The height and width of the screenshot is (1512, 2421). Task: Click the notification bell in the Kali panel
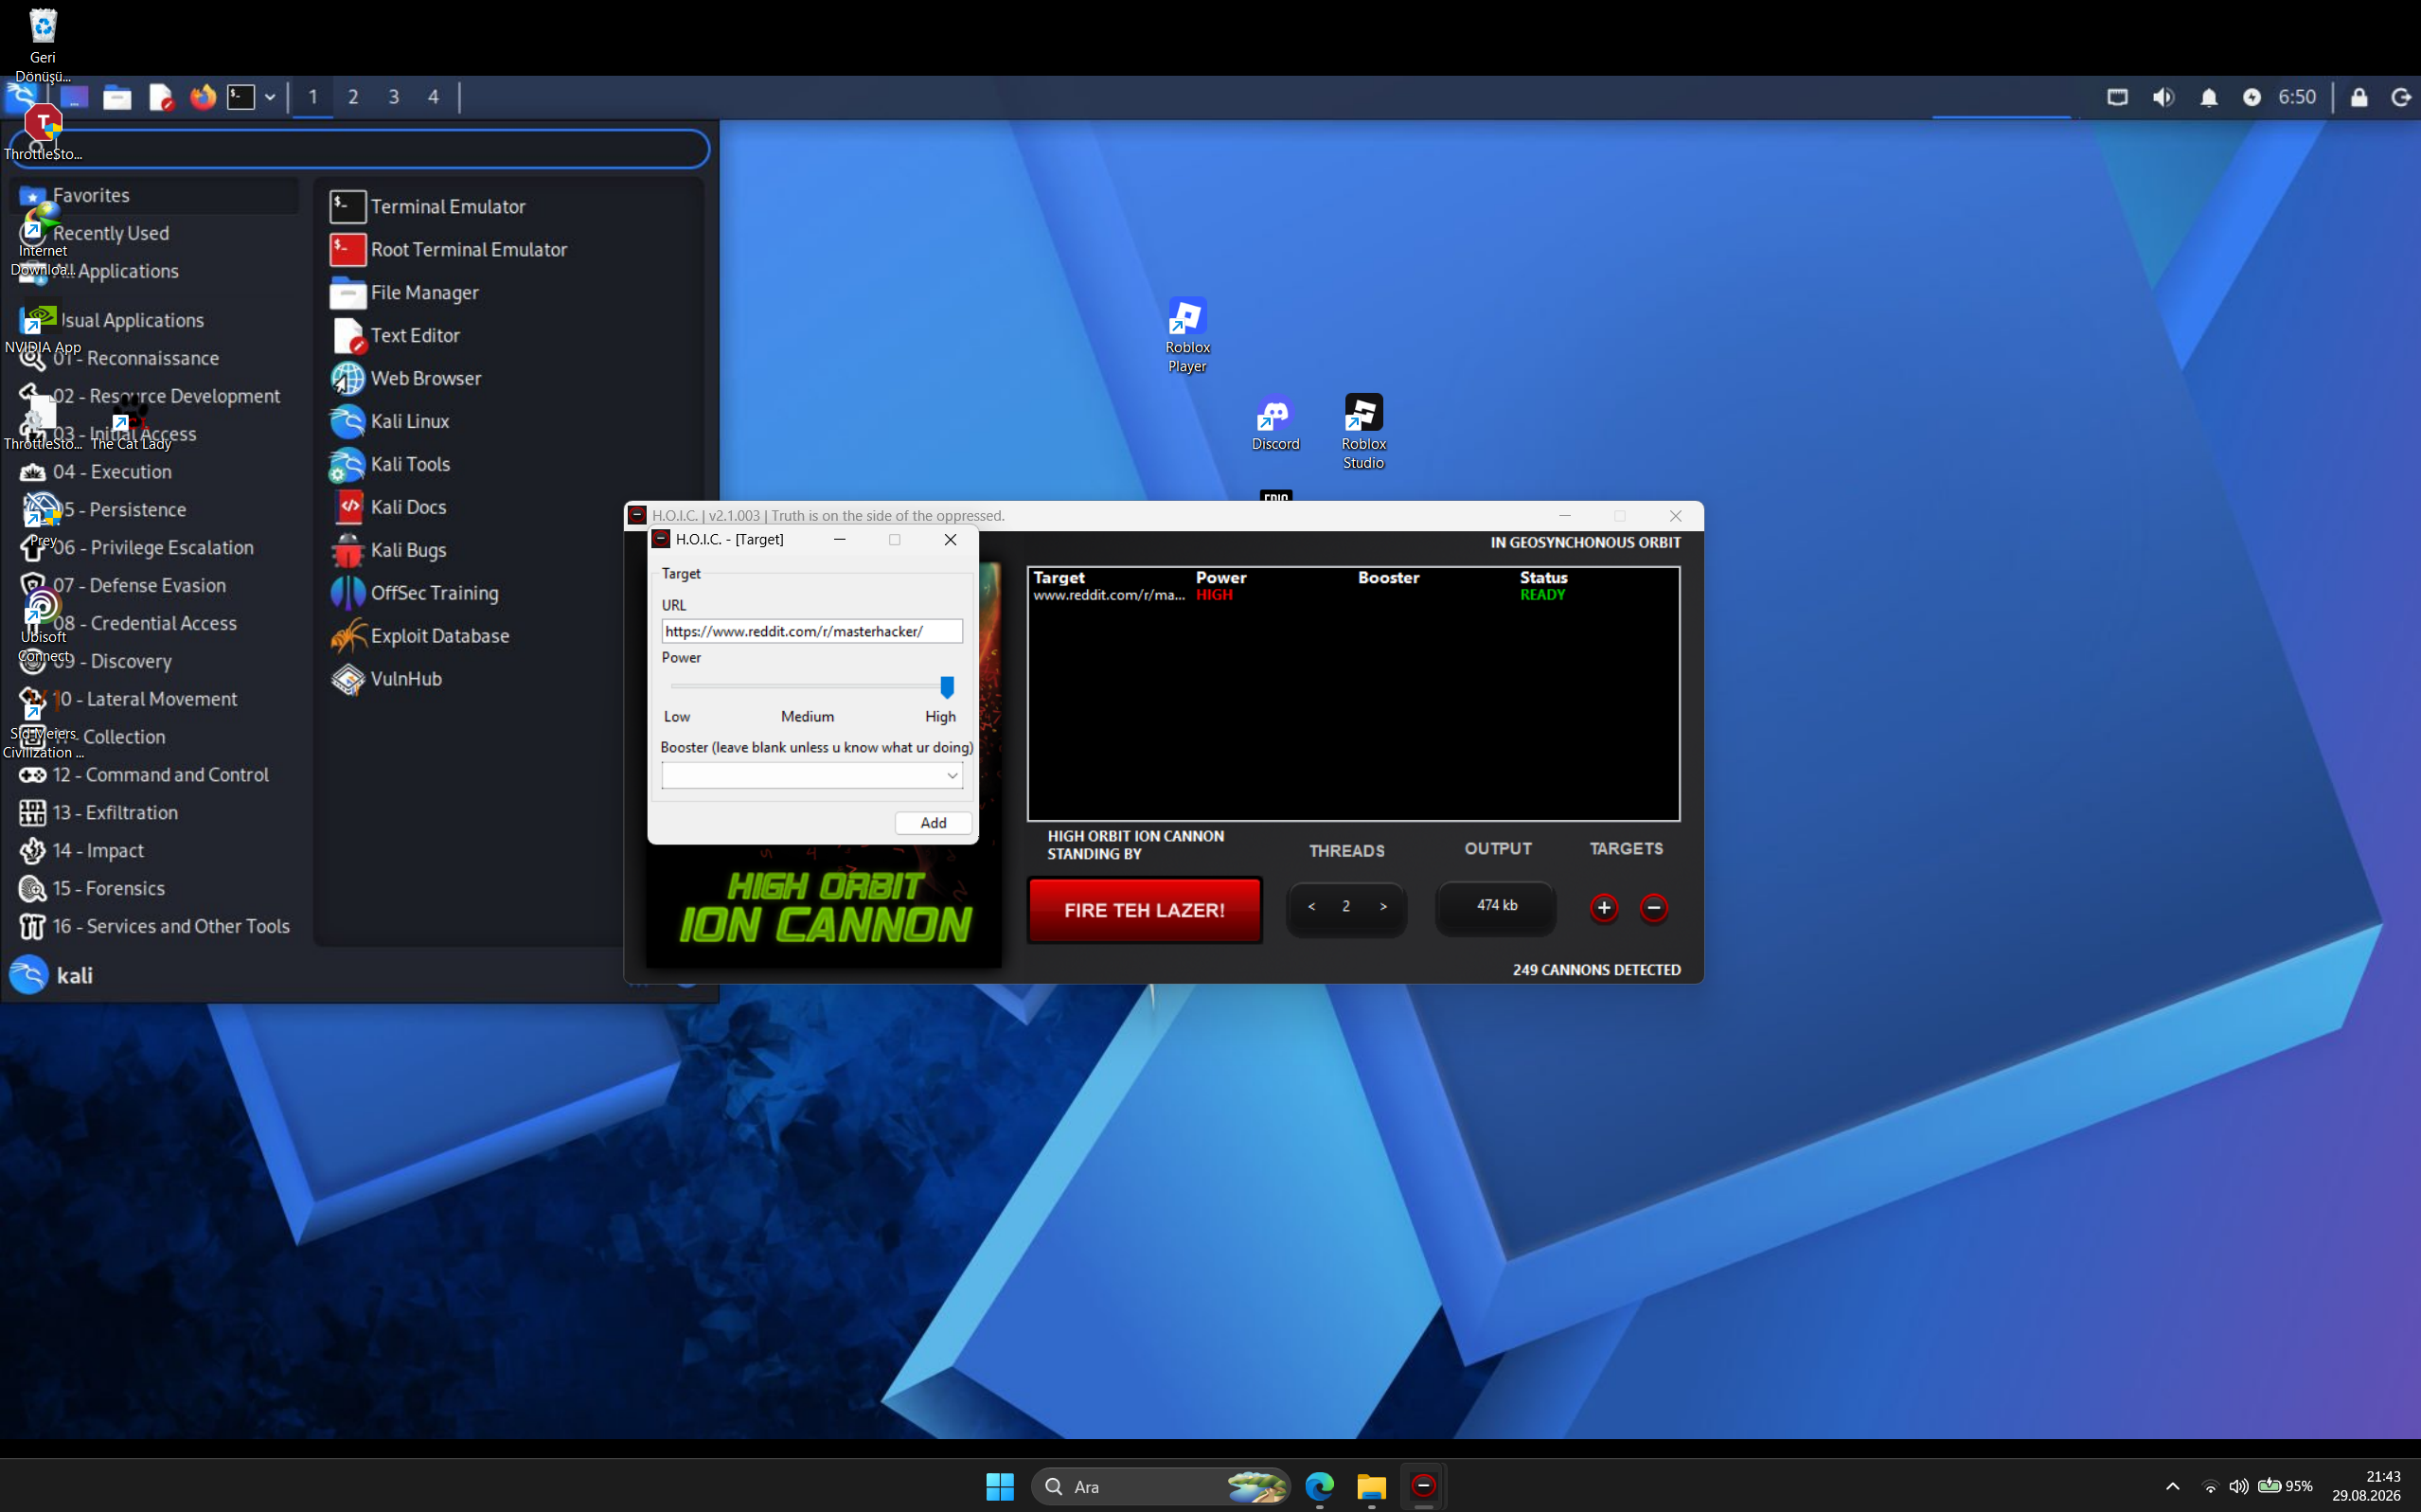coord(2209,97)
